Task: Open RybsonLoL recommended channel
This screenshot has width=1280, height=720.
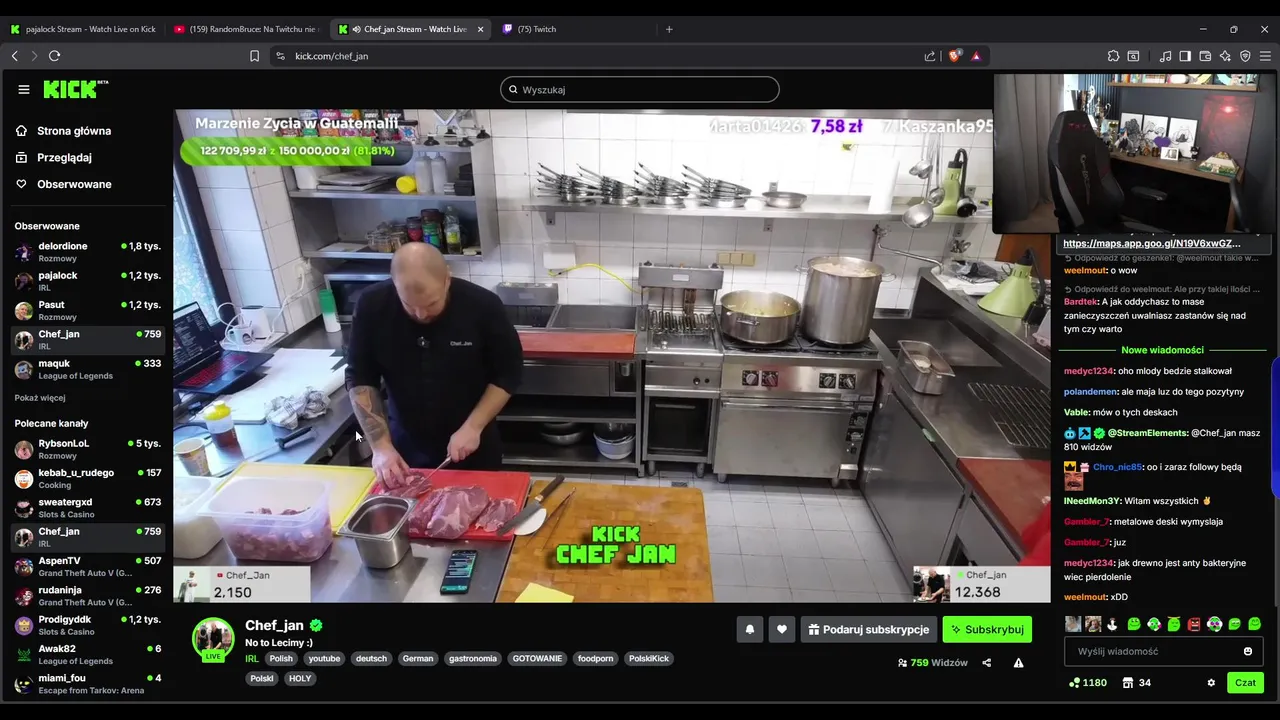Action: 86,449
